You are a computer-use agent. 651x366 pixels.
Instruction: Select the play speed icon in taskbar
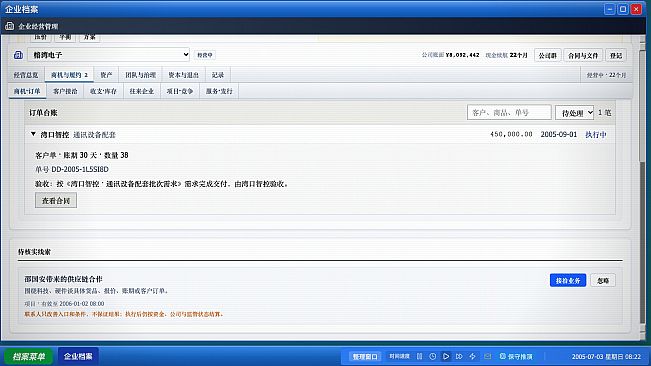[x=446, y=356]
